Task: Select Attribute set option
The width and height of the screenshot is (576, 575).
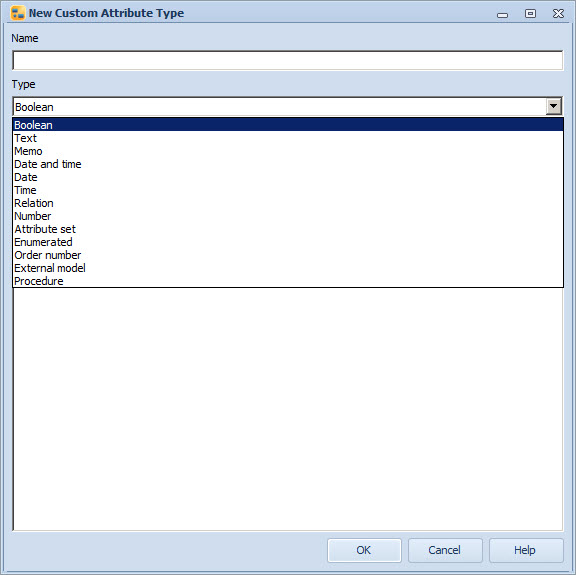Action: (x=288, y=229)
